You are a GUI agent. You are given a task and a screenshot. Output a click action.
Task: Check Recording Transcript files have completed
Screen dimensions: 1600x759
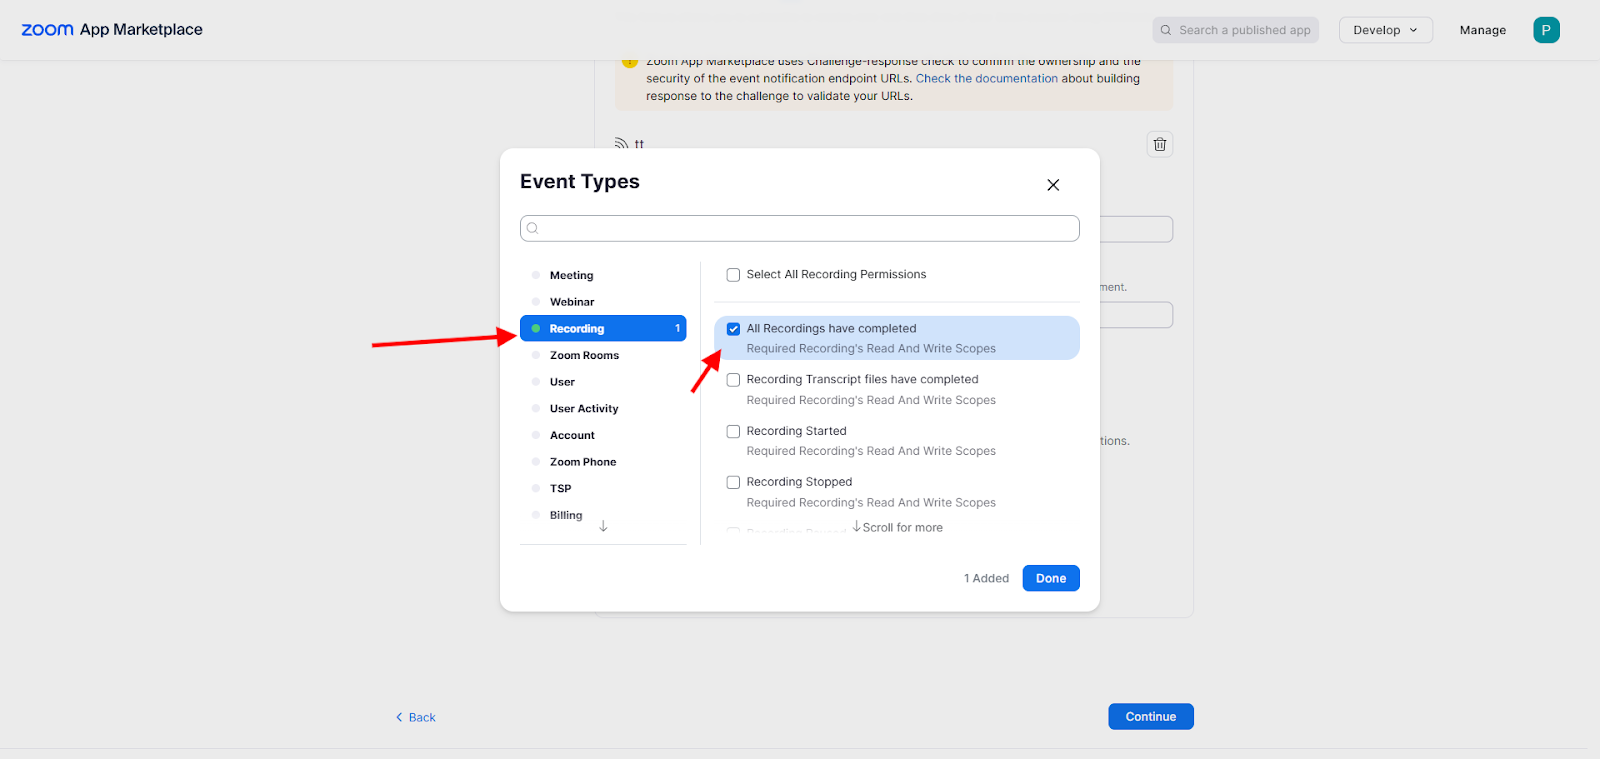pos(733,380)
